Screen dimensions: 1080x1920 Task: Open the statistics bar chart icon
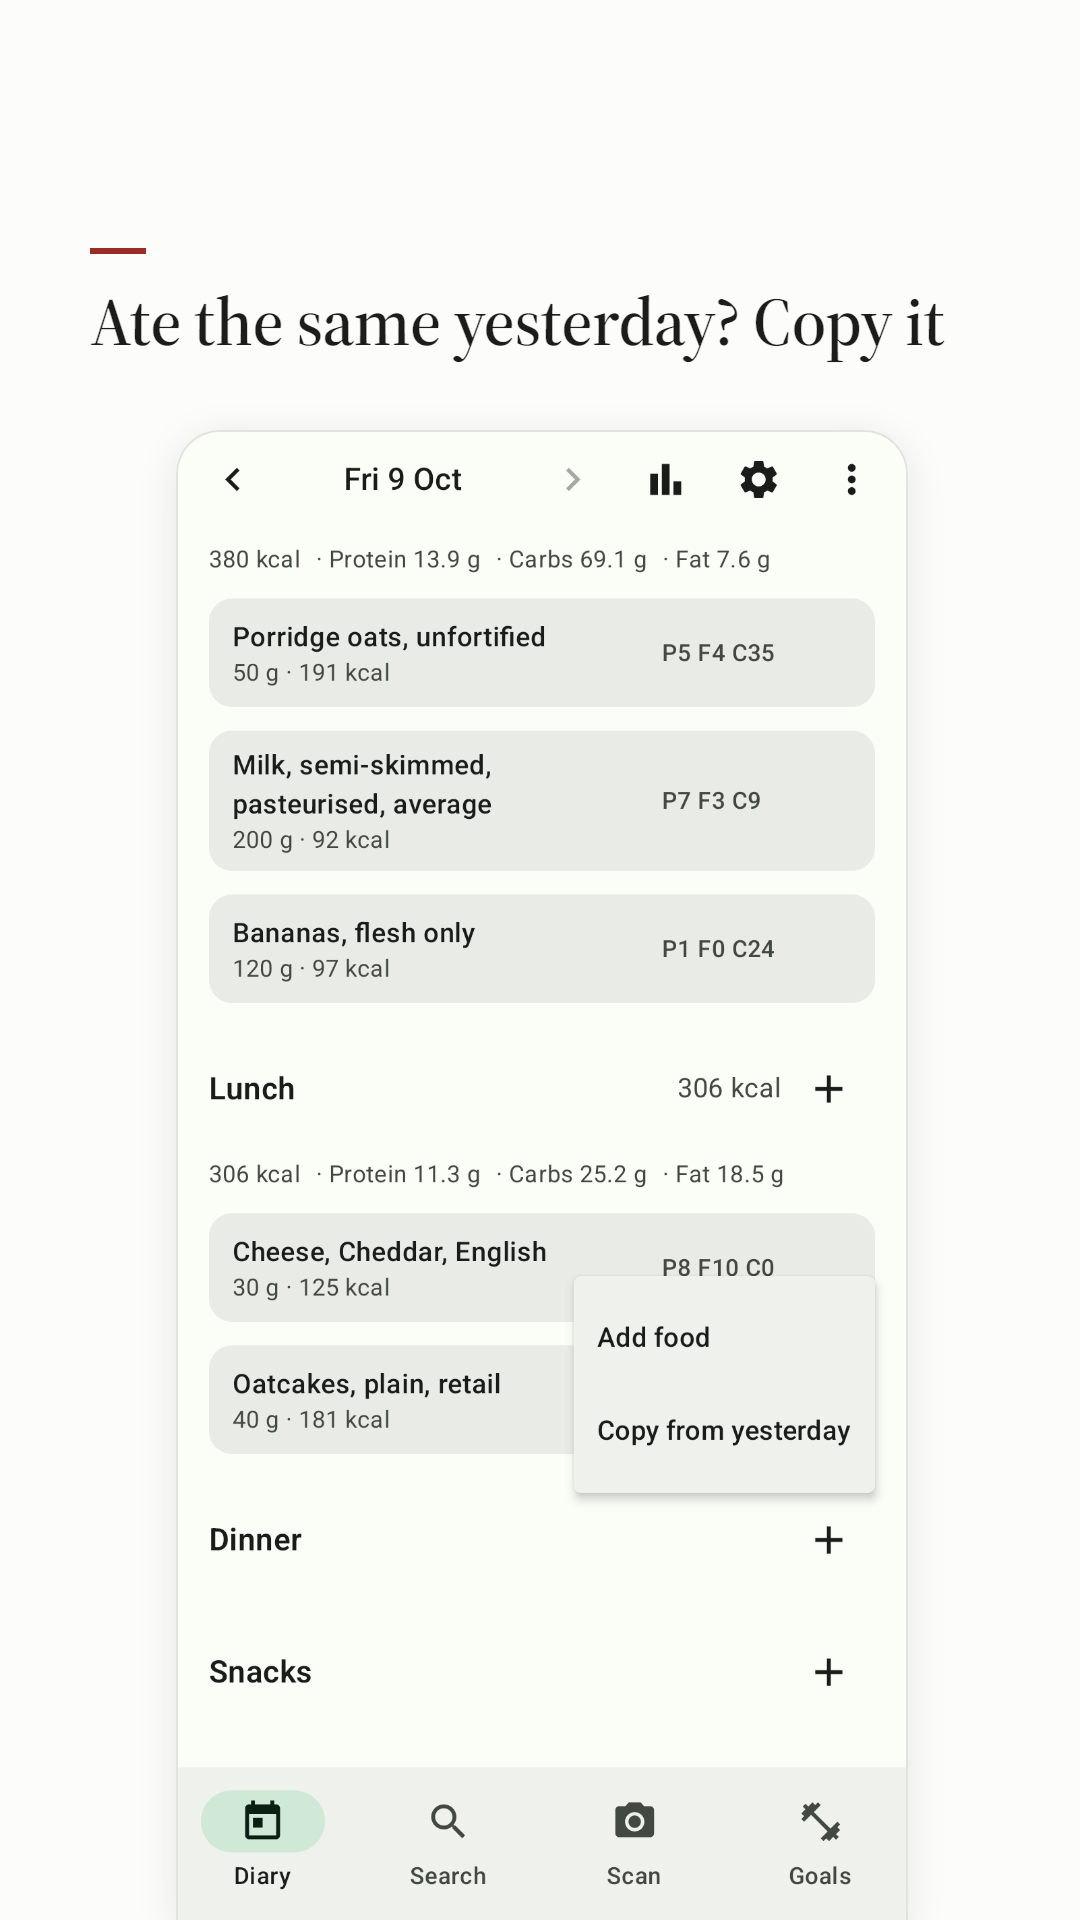pyautogui.click(x=666, y=480)
